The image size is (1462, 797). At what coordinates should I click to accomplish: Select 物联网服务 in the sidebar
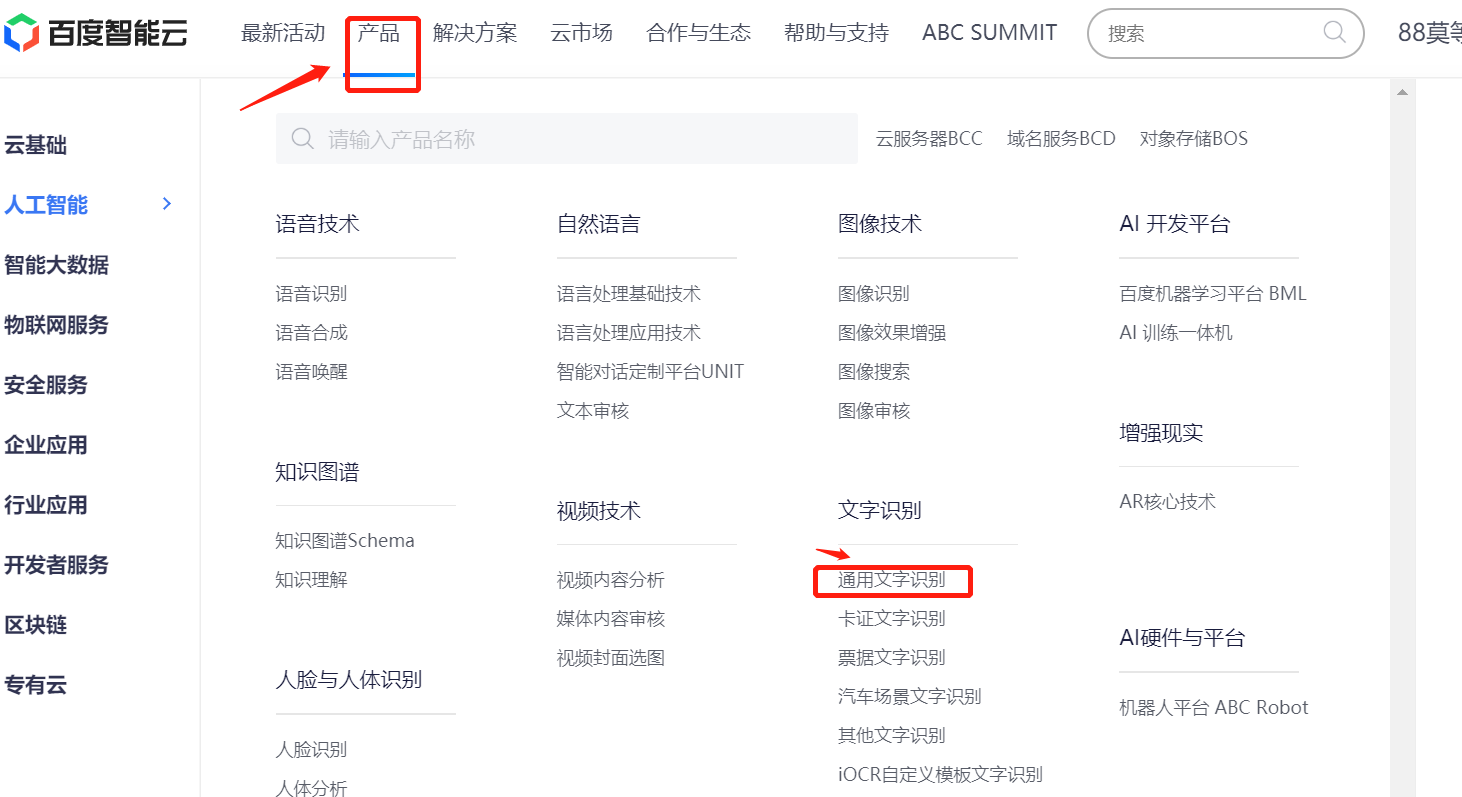(x=56, y=325)
